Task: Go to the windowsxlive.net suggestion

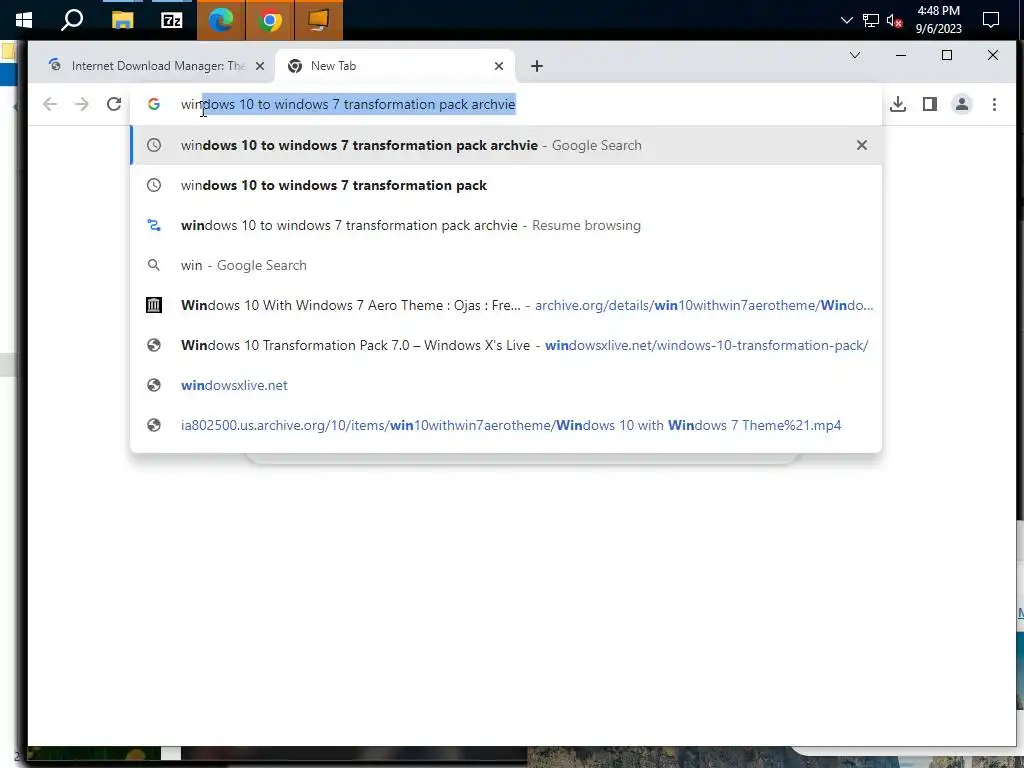Action: [505, 385]
